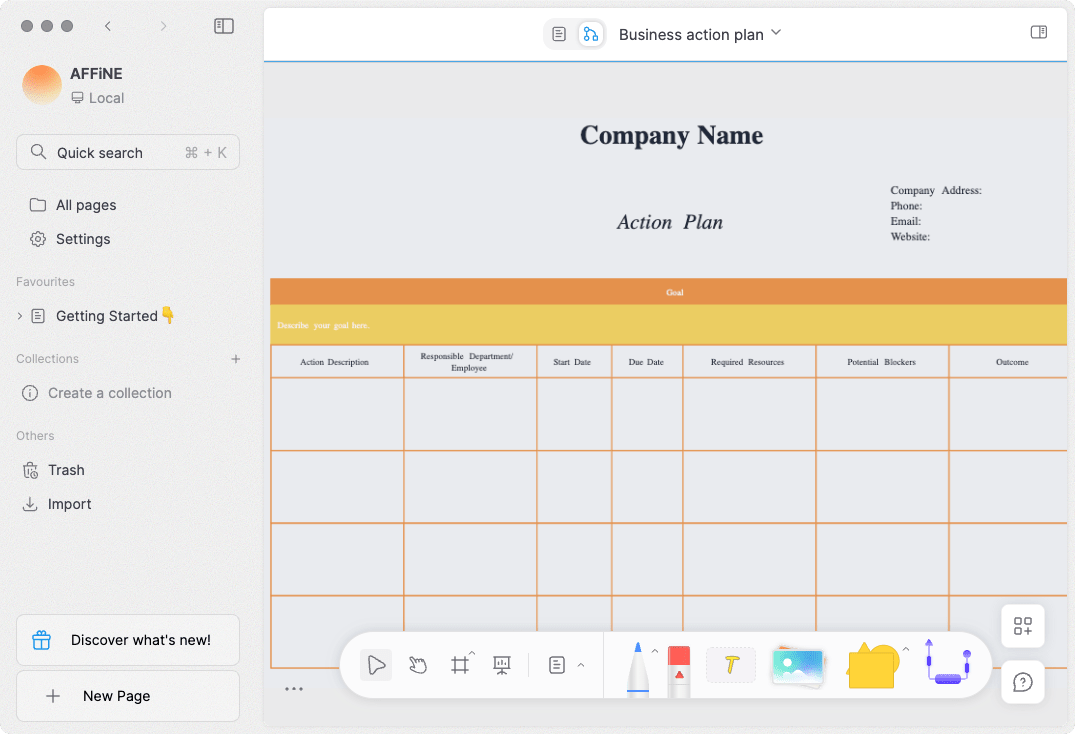Open the Image insert tool

[798, 664]
